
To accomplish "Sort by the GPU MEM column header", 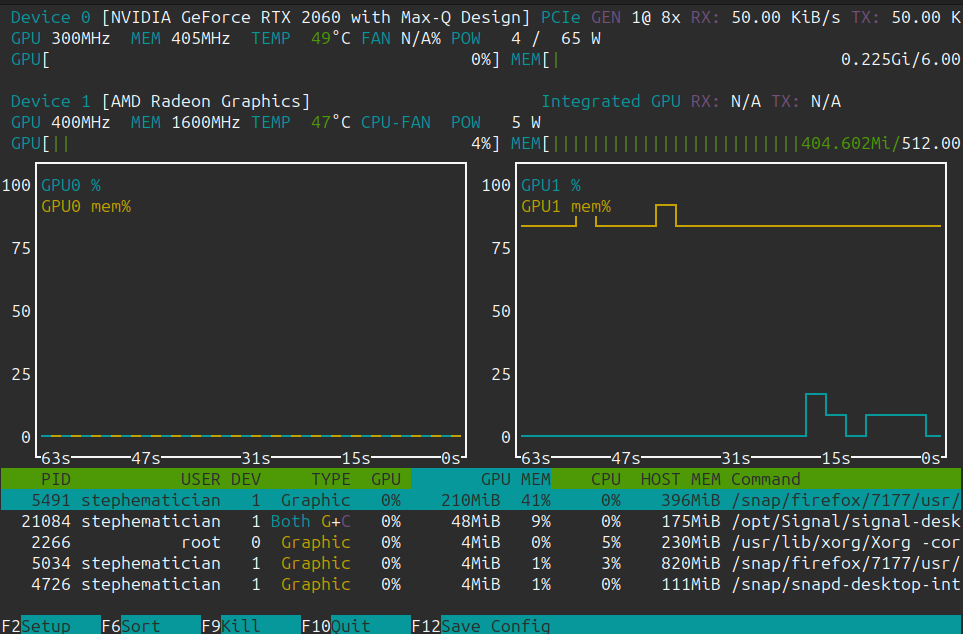I will [515, 479].
